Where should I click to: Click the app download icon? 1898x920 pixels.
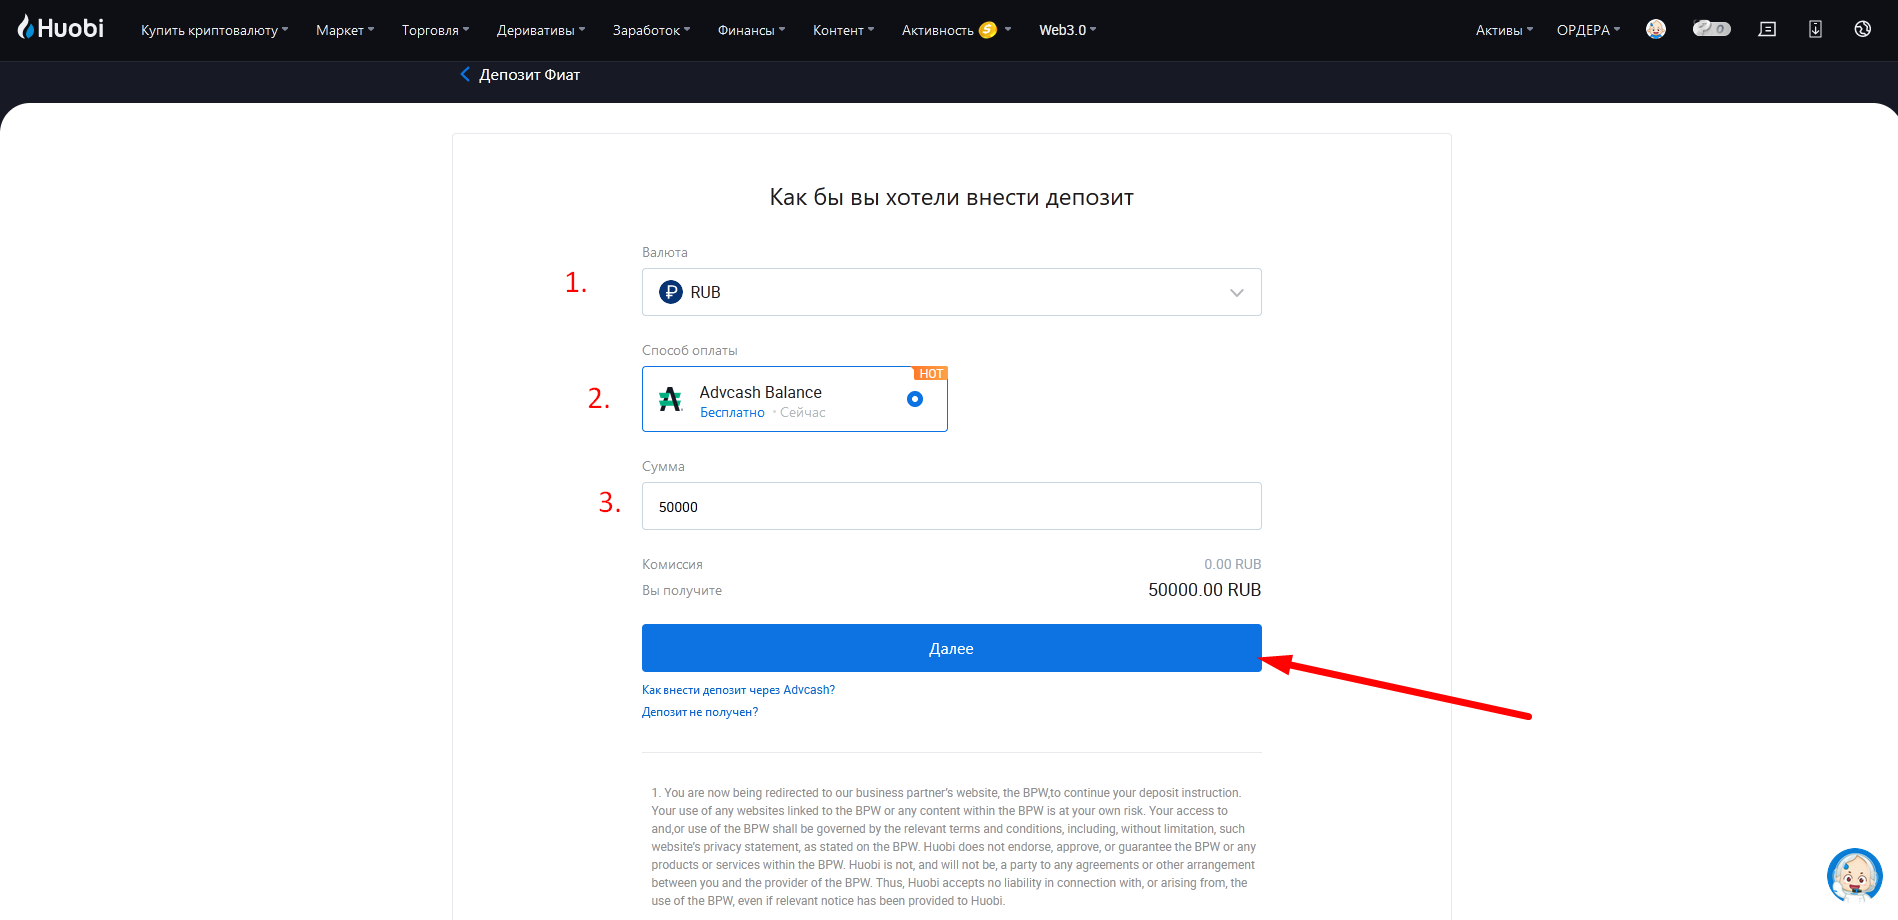[x=1815, y=29]
